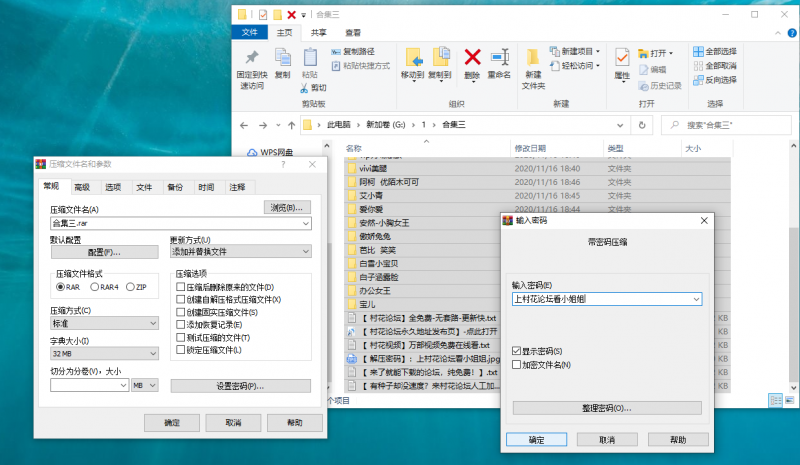Click the New Folder (新建文件夹) icon
The image size is (800, 465).
pyautogui.click(x=534, y=62)
